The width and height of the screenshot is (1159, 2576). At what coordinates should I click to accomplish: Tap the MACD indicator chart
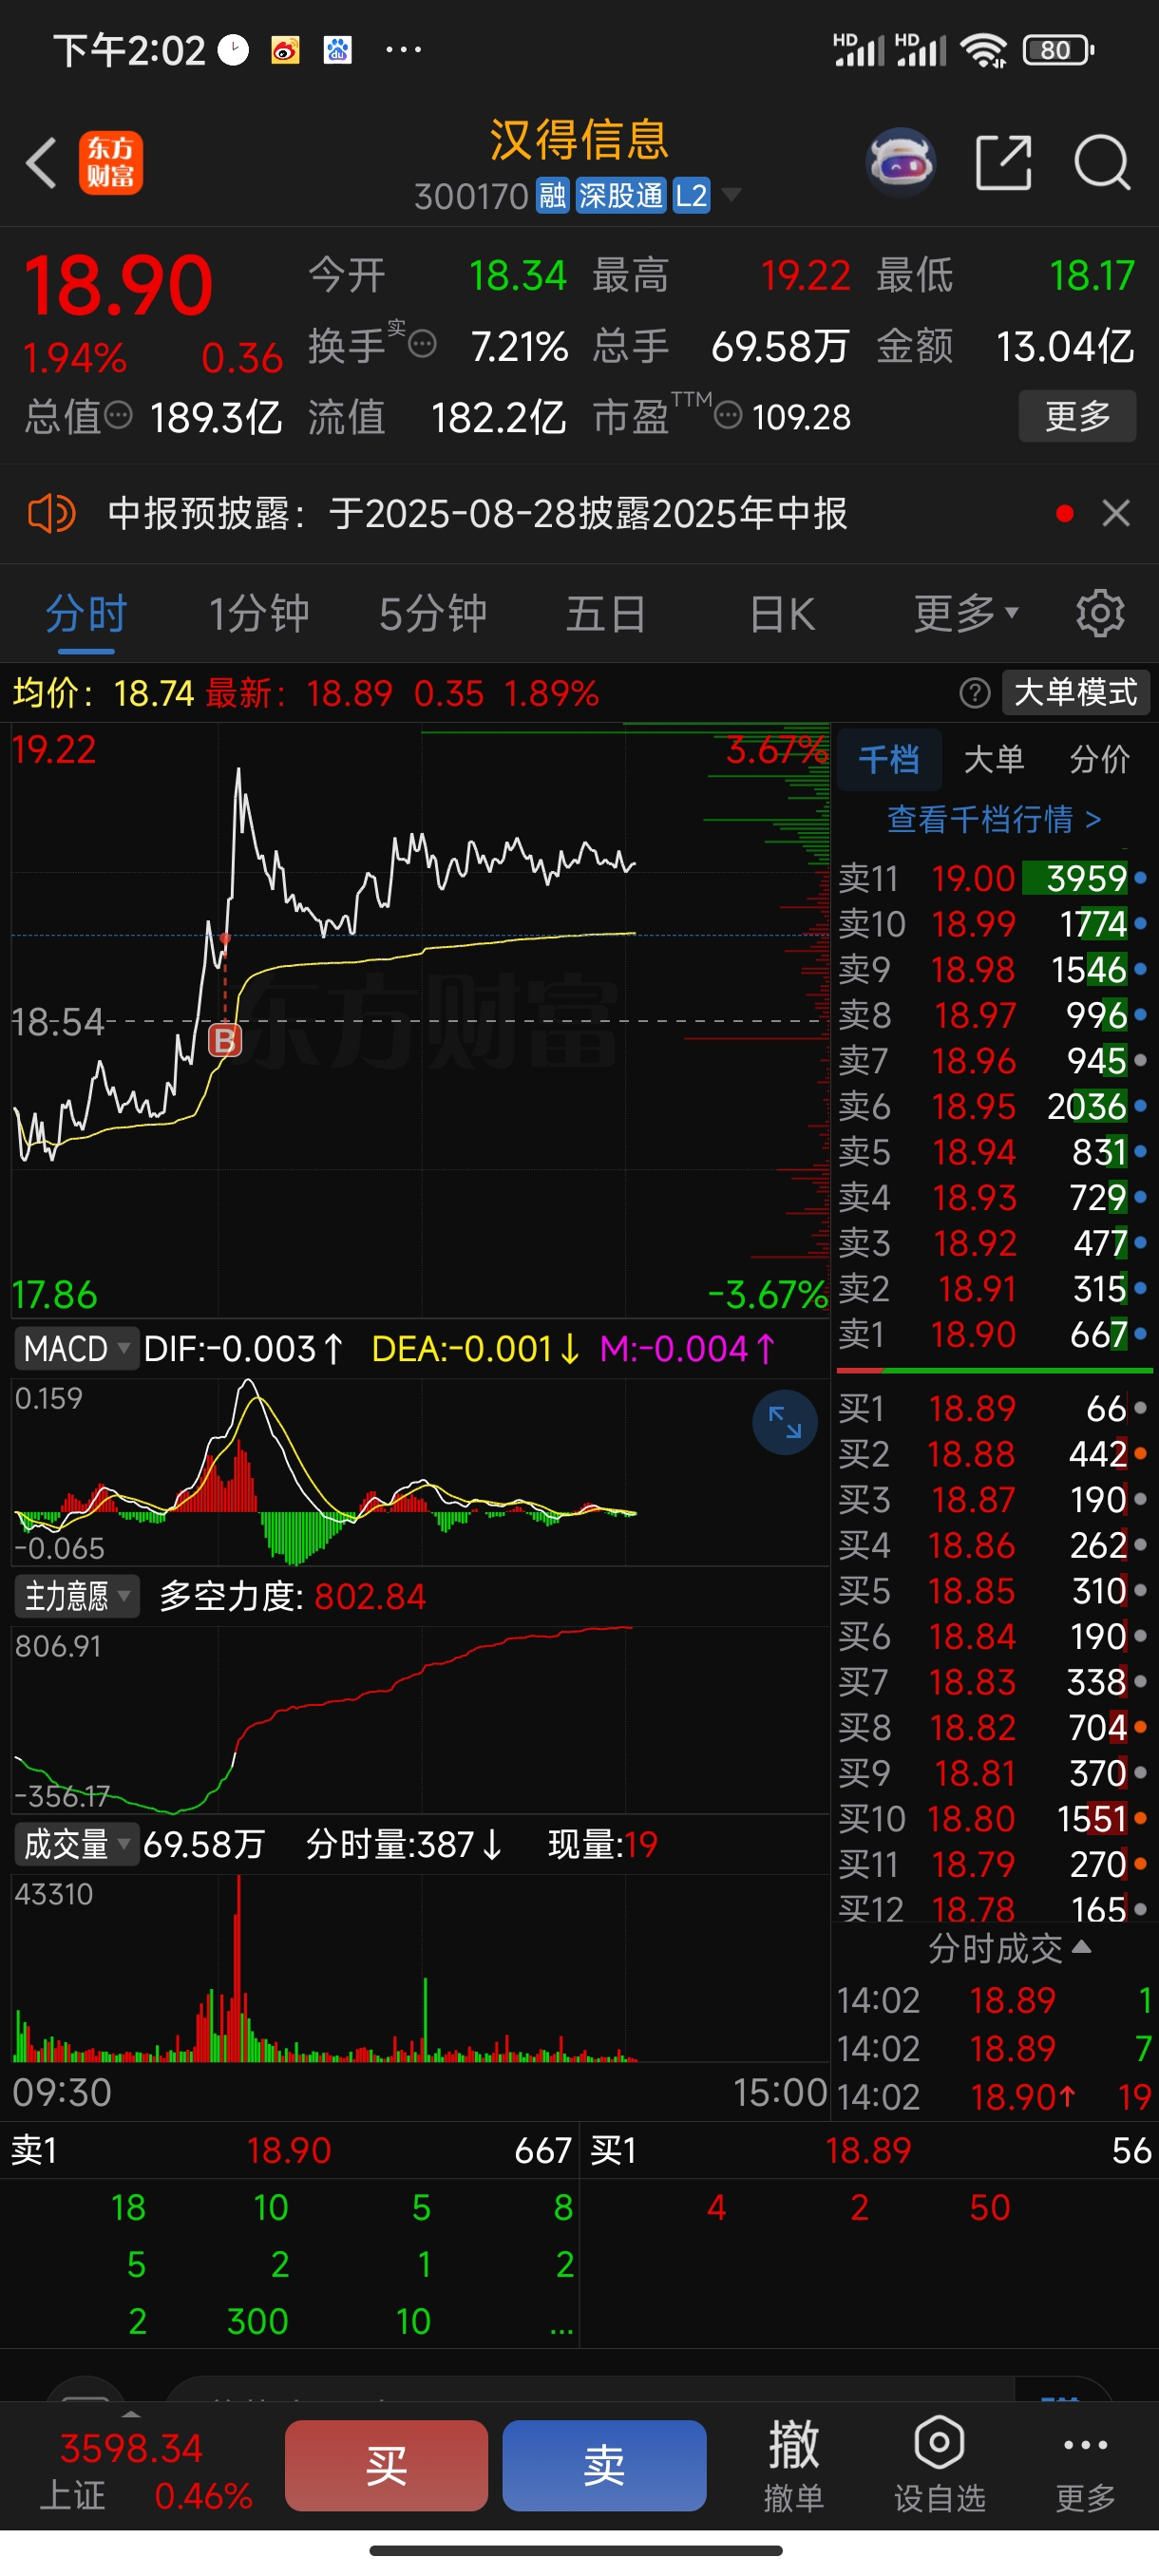pyautogui.click(x=420, y=1470)
